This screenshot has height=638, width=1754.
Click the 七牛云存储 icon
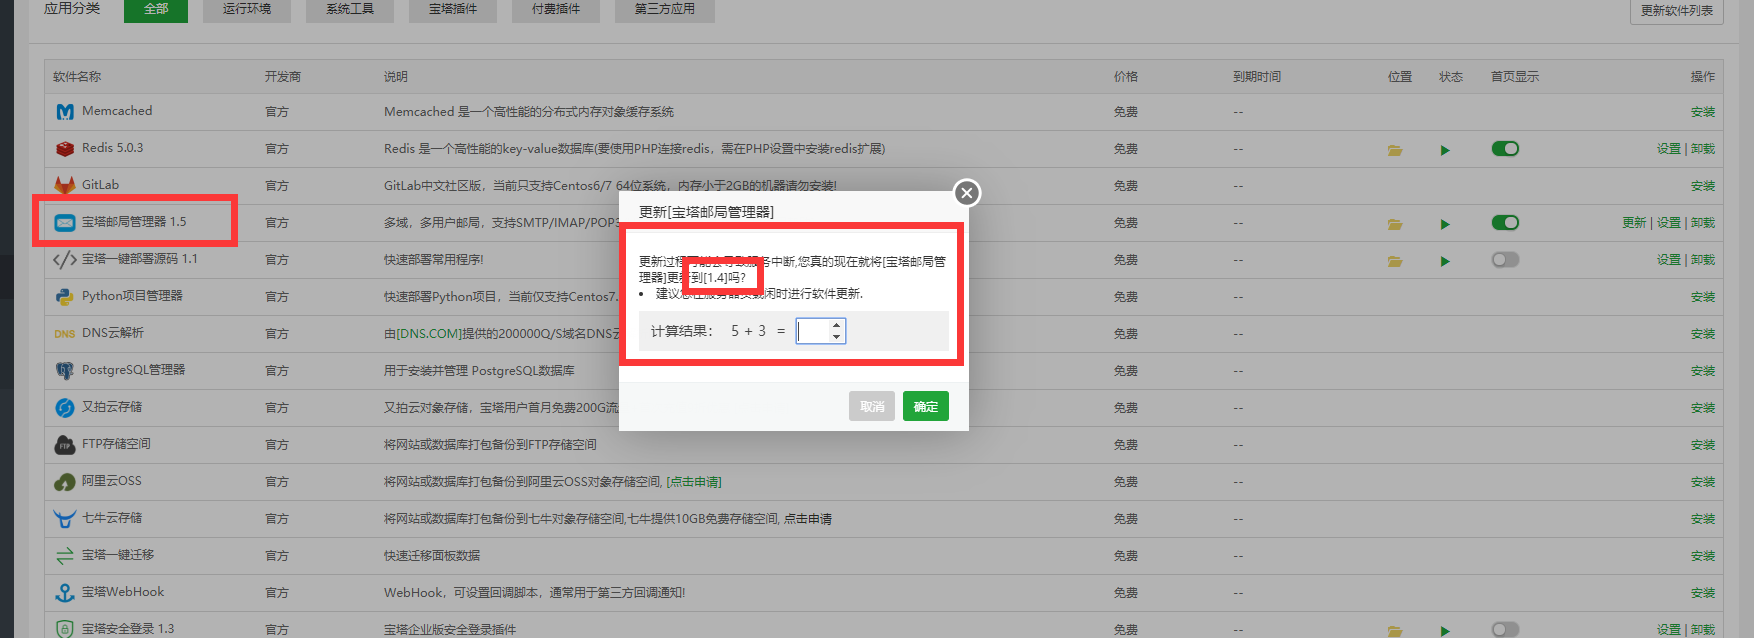click(65, 519)
